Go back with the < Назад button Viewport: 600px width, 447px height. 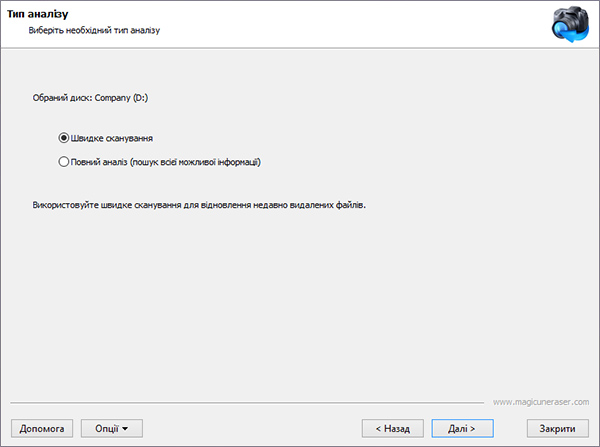(x=393, y=428)
